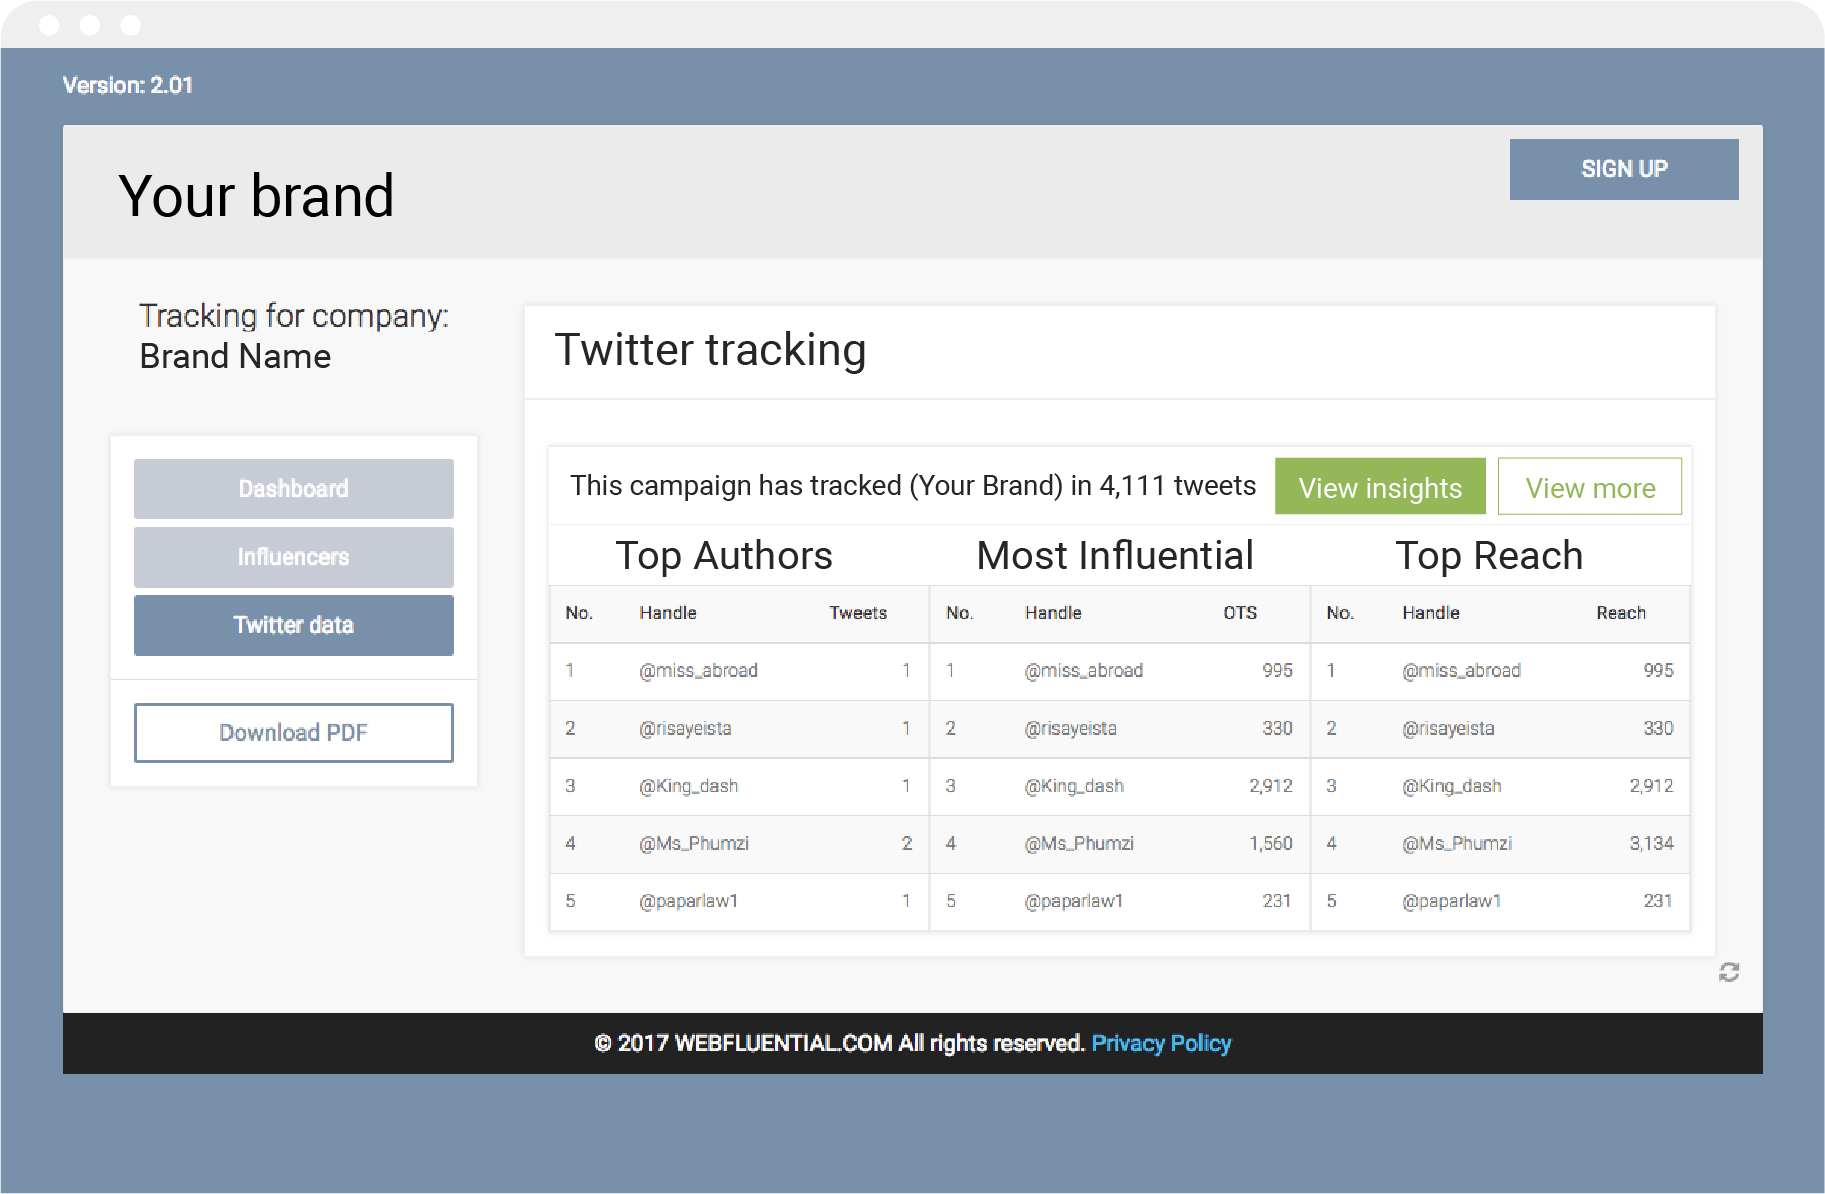The image size is (1825, 1194).
Task: Click the Reach column header
Action: pyautogui.click(x=1621, y=613)
